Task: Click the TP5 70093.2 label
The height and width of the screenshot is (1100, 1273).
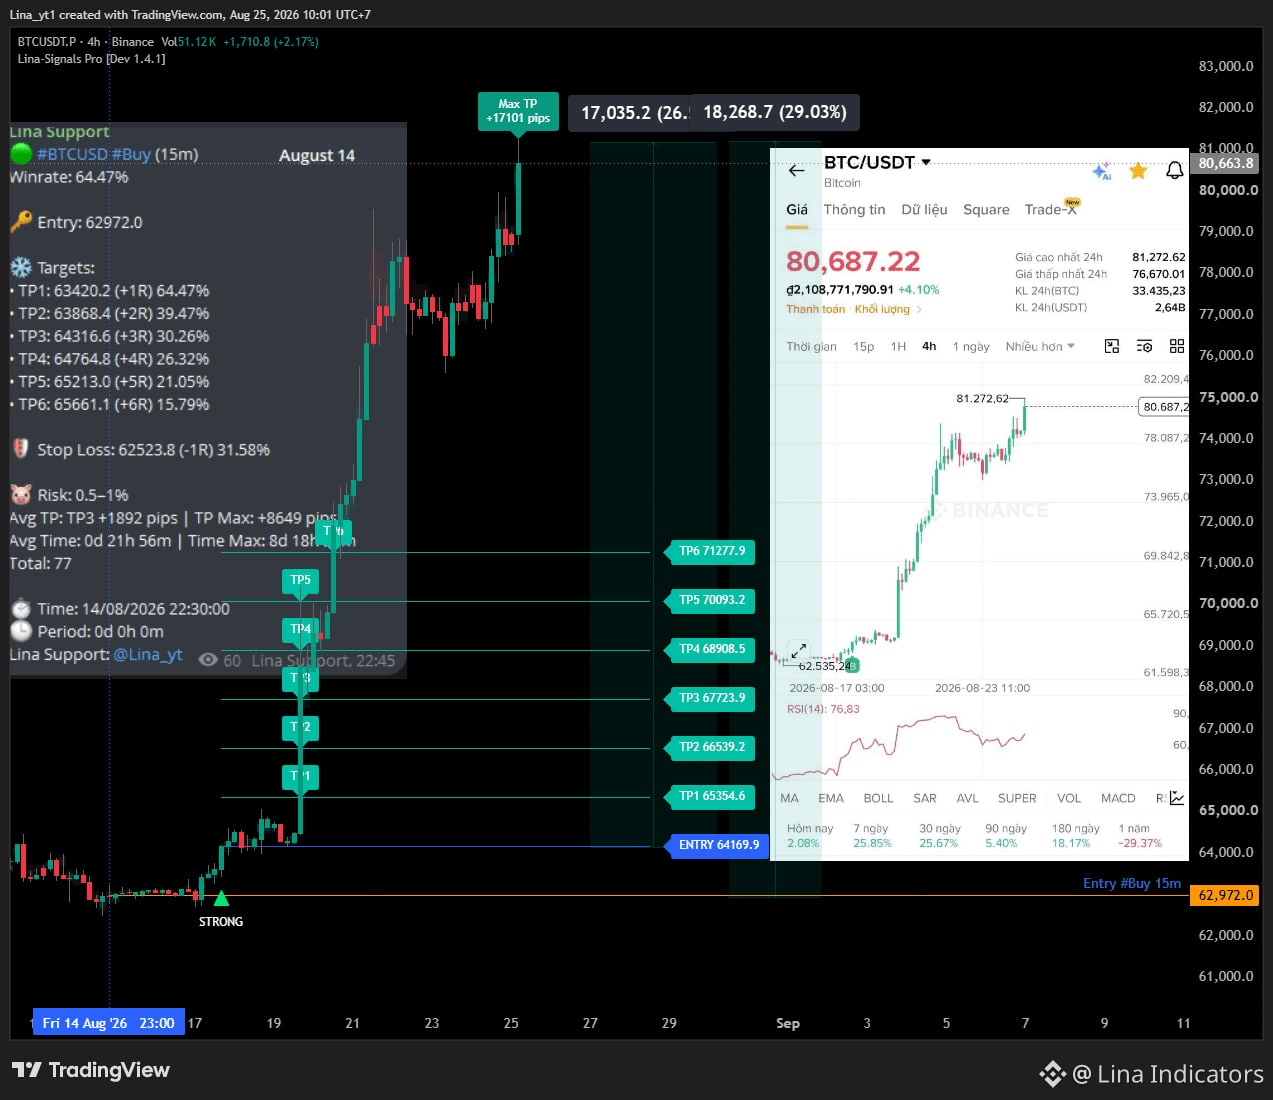Action: tap(712, 600)
